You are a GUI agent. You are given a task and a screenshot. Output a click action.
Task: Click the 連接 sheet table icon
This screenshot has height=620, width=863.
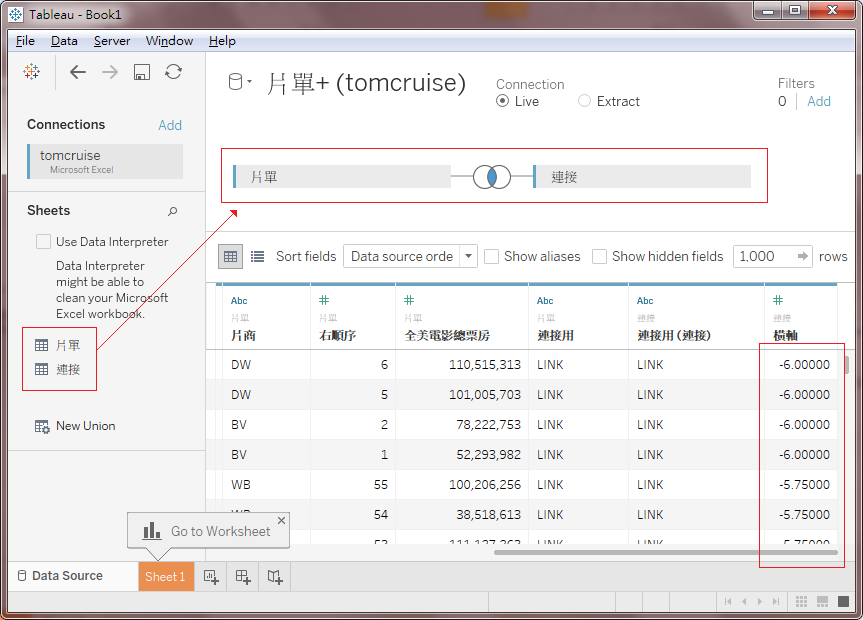click(41, 369)
